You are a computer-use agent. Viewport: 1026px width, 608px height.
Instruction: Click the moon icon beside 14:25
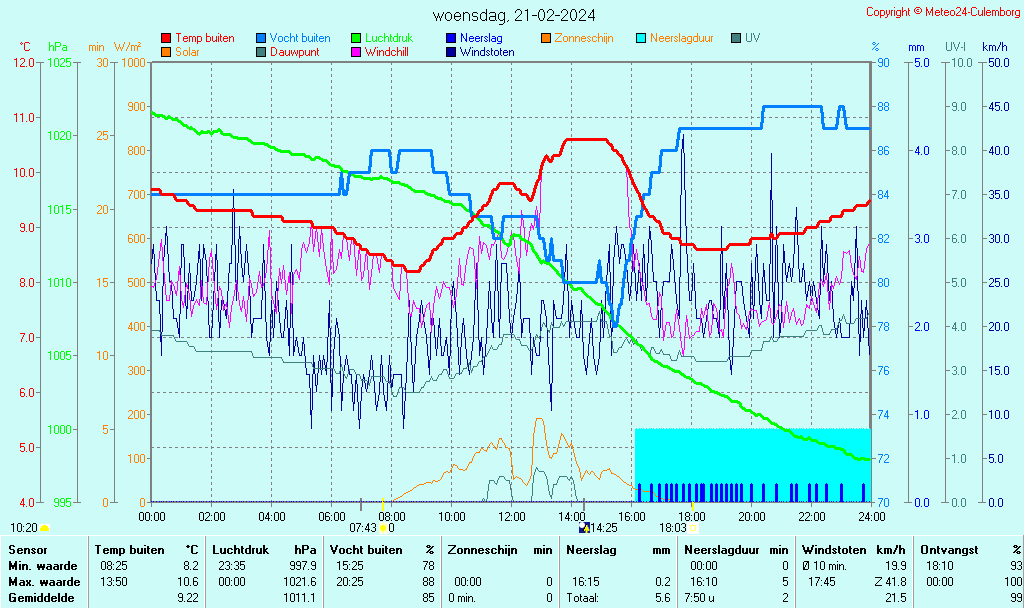tap(584, 527)
